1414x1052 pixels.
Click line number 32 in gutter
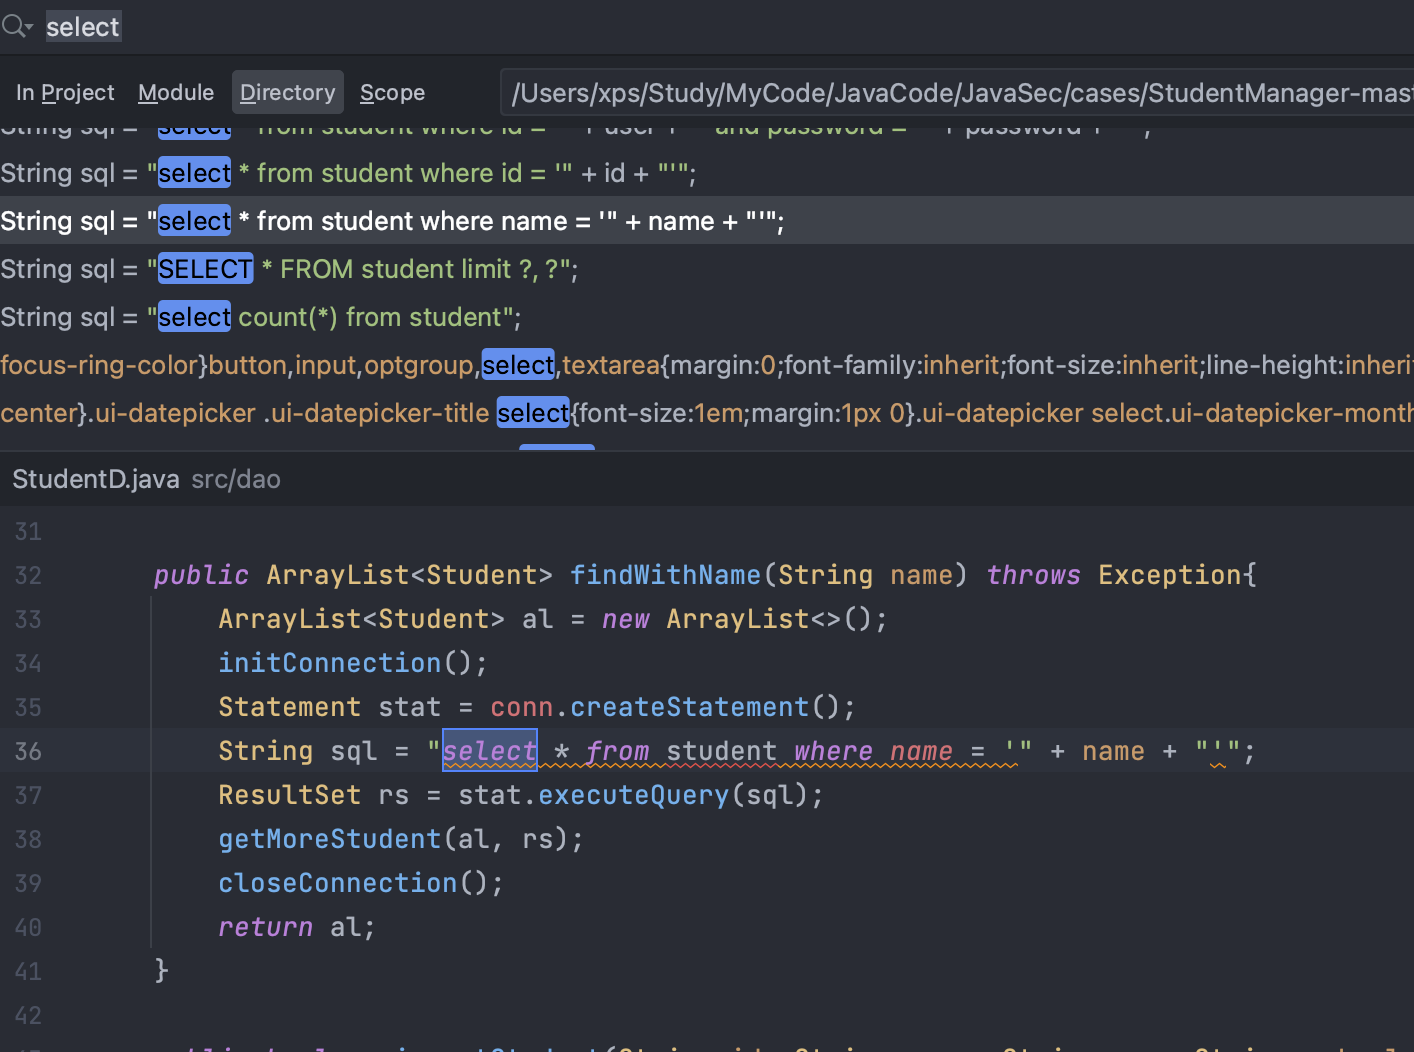28,575
